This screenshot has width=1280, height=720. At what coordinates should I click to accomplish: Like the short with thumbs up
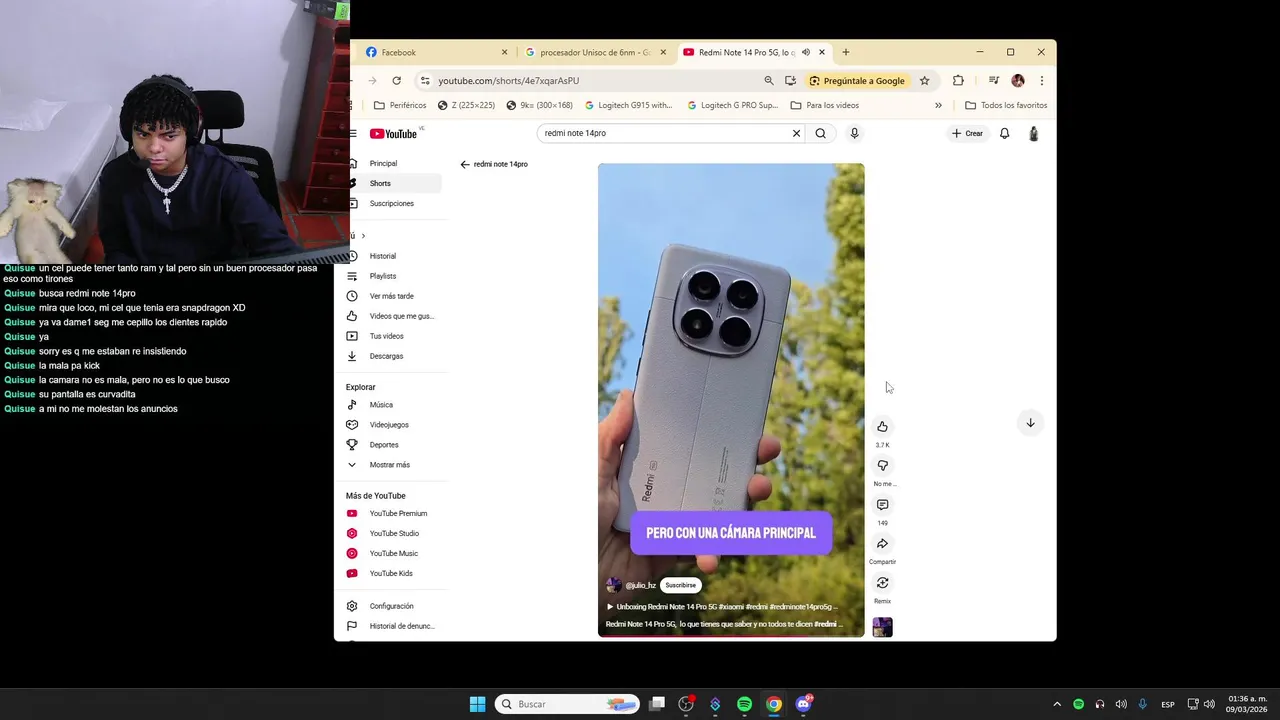[x=882, y=427]
